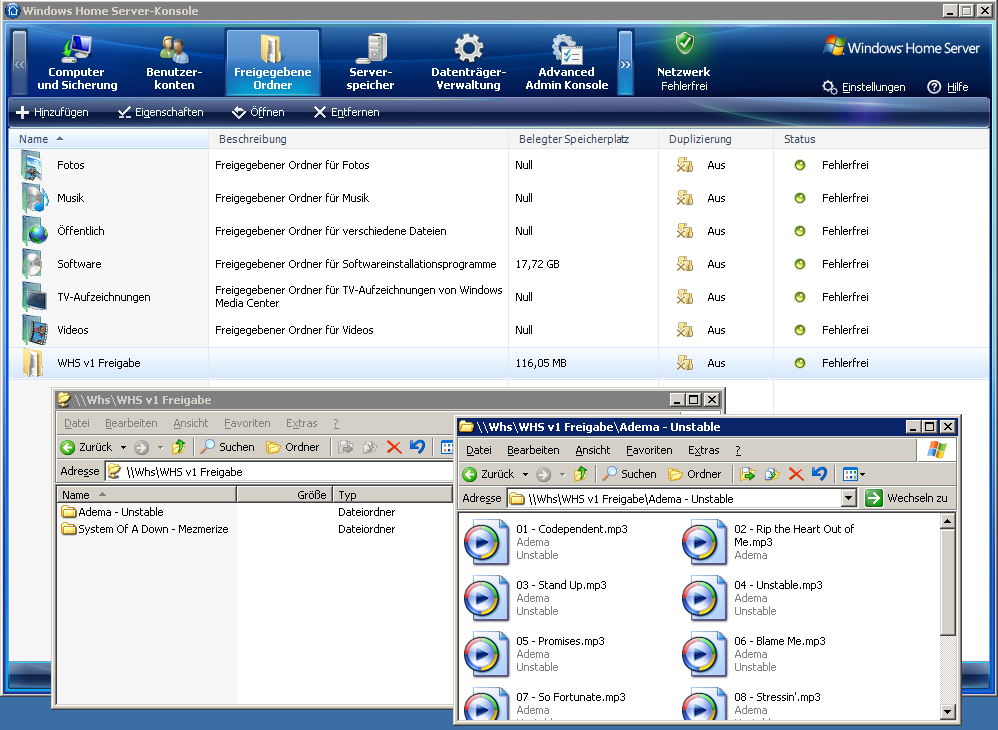Select the Freigegebene Ordner tab
998x730 pixels.
[x=272, y=64]
